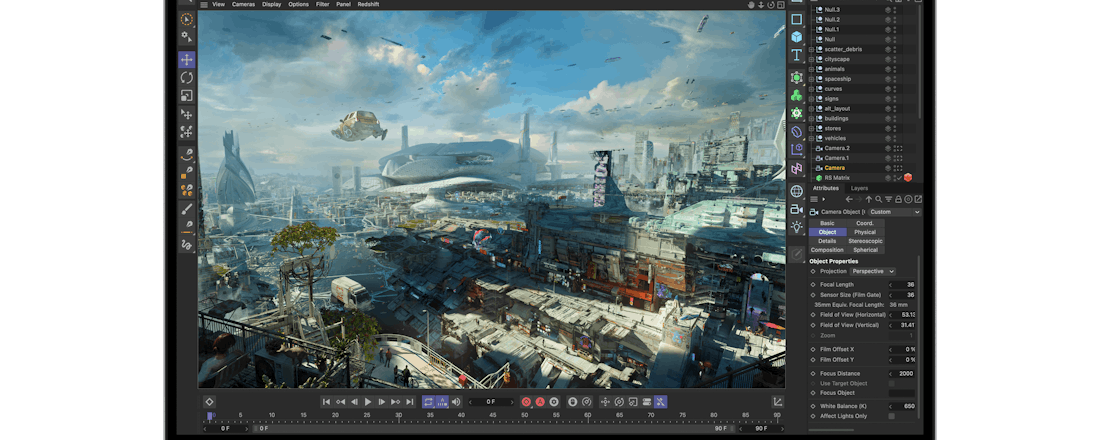Image resolution: width=1100 pixels, height=440 pixels.
Task: Open the viewport hamburger menu icon
Action: coord(203,4)
